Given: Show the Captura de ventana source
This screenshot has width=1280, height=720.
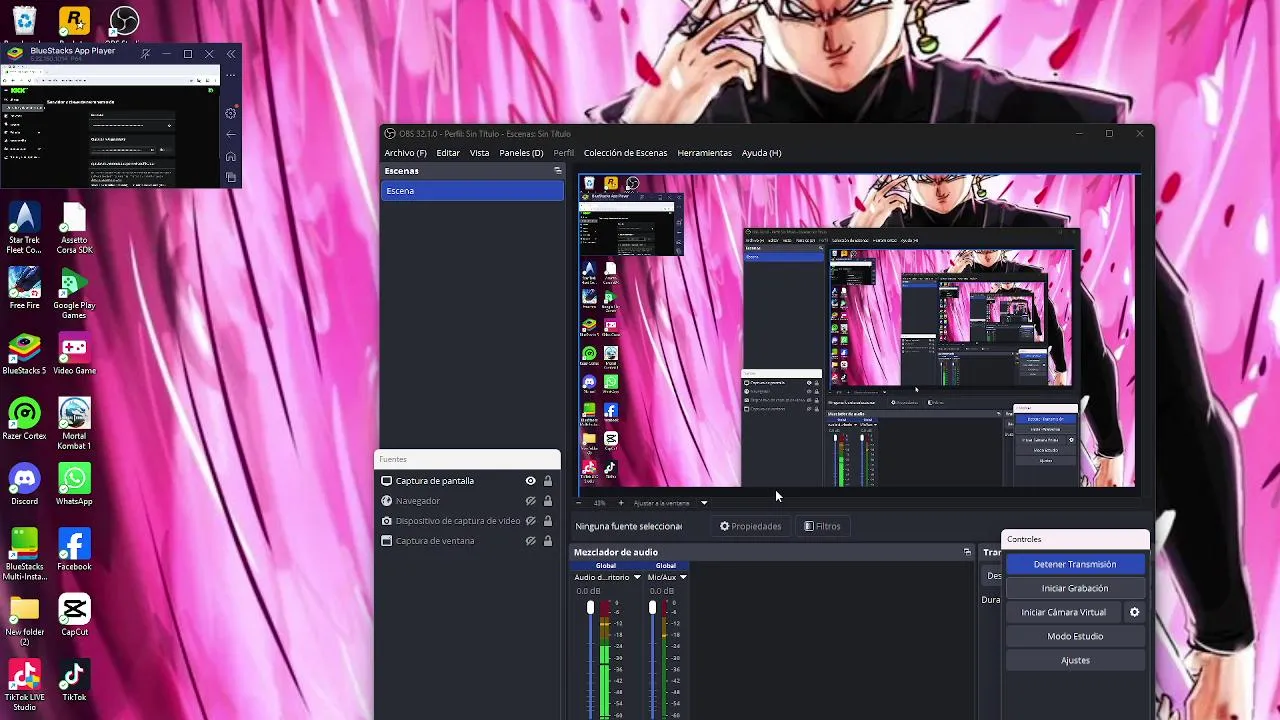Looking at the screenshot, I should point(531,541).
